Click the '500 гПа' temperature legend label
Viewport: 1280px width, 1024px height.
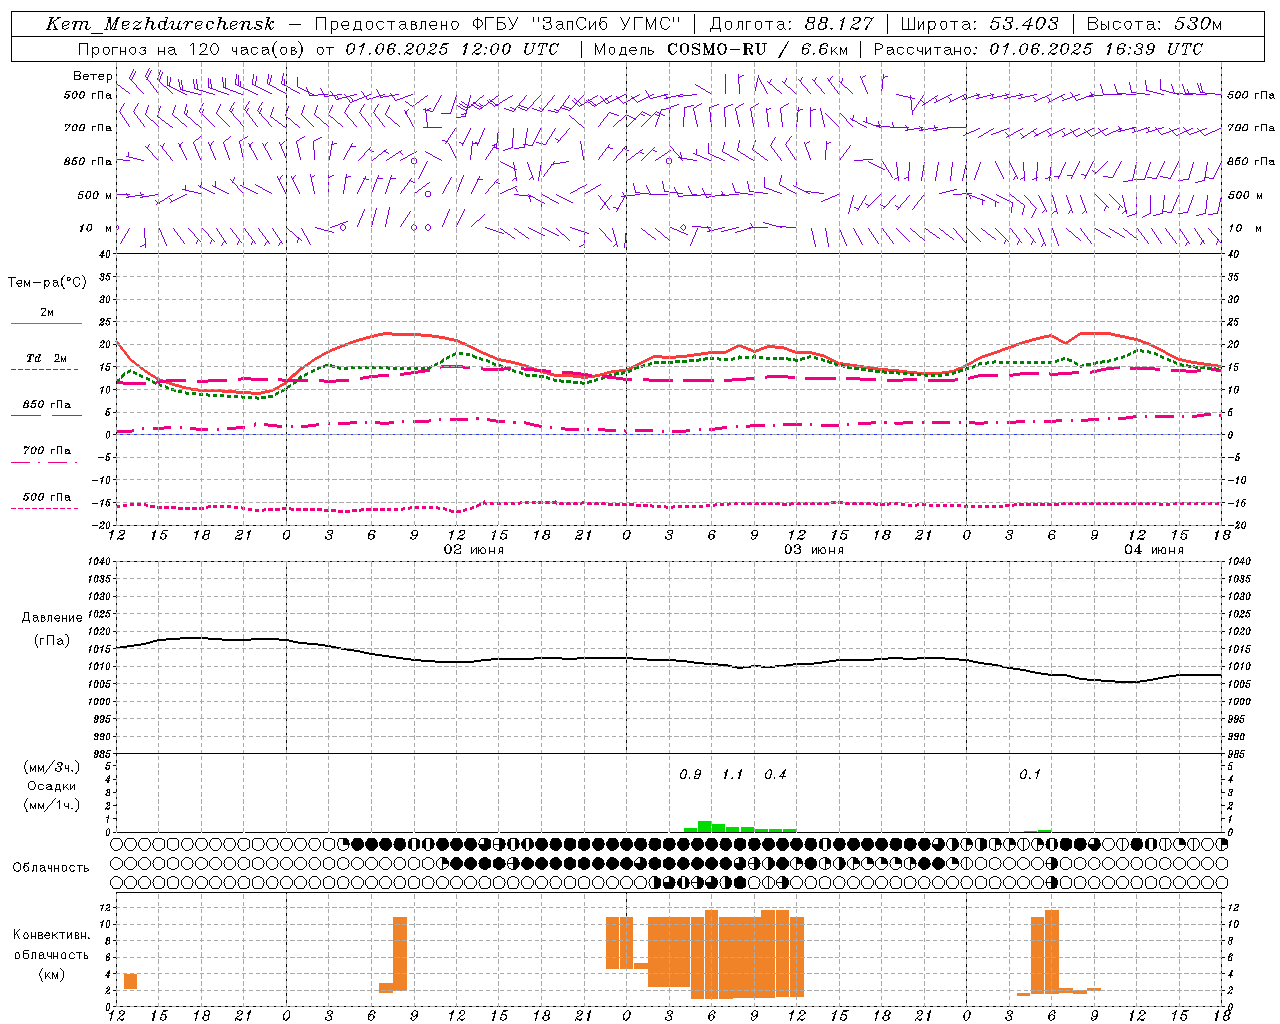46,496
